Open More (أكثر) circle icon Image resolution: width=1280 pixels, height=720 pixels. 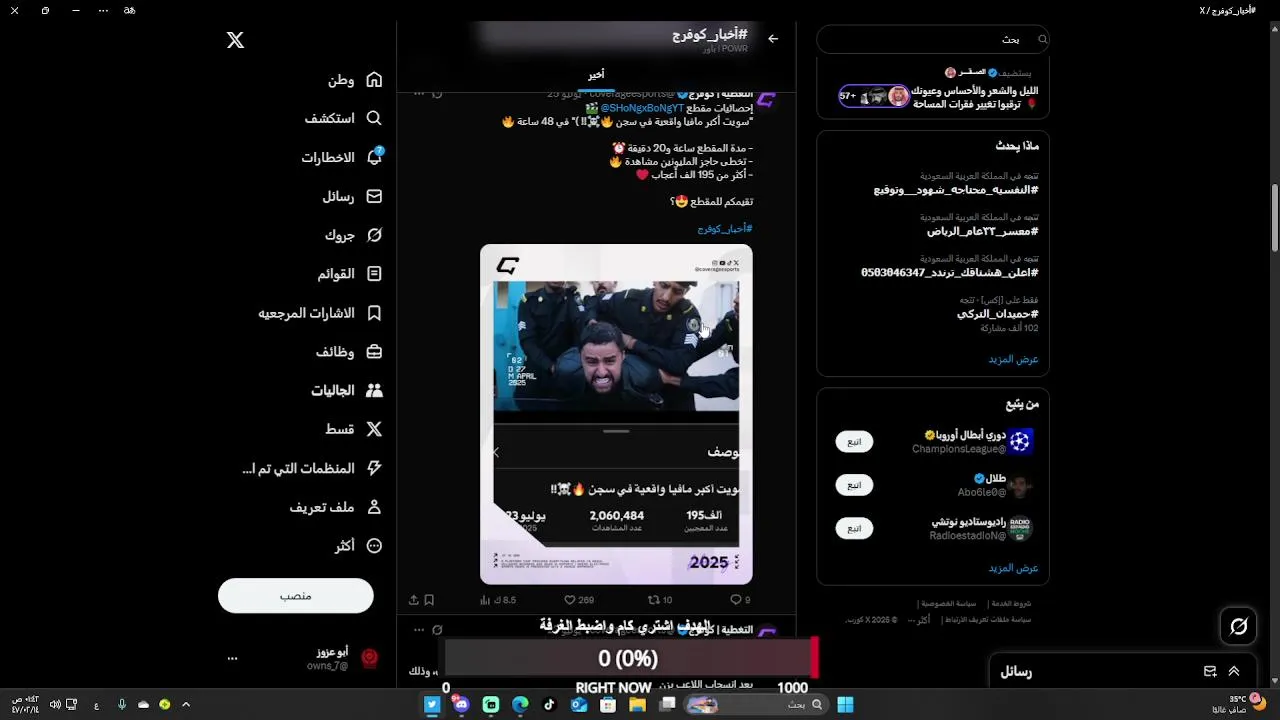click(x=374, y=546)
